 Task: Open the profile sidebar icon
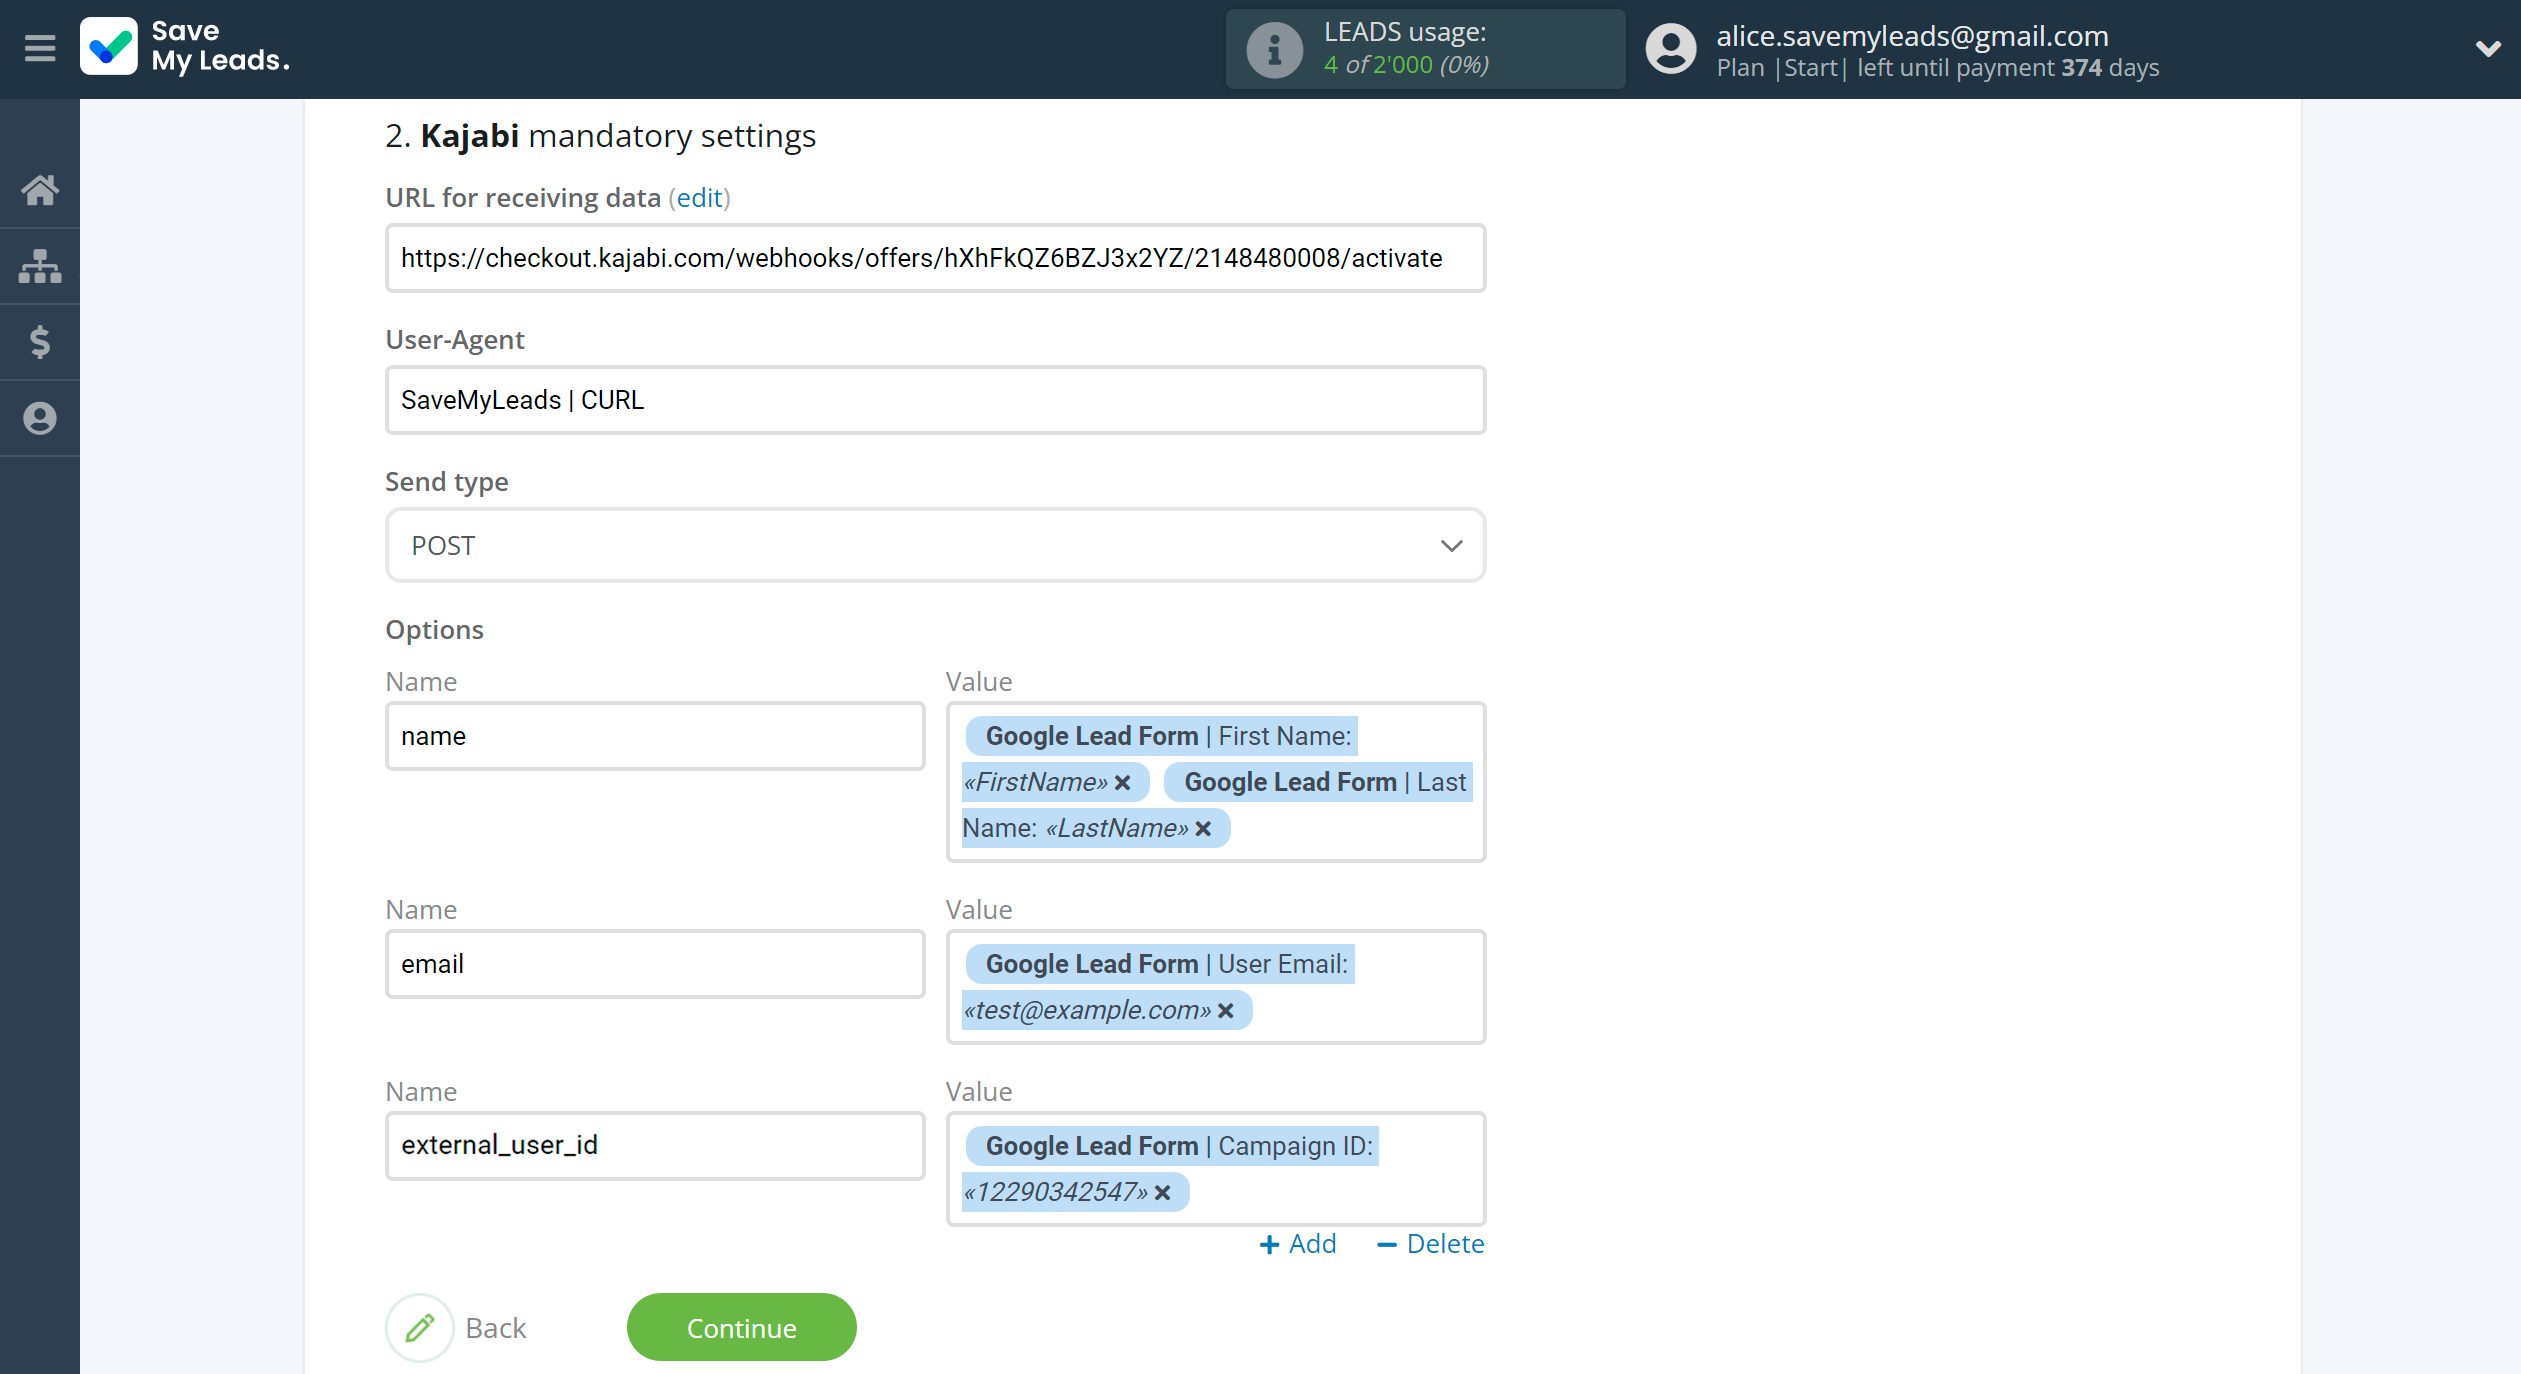pos(40,418)
